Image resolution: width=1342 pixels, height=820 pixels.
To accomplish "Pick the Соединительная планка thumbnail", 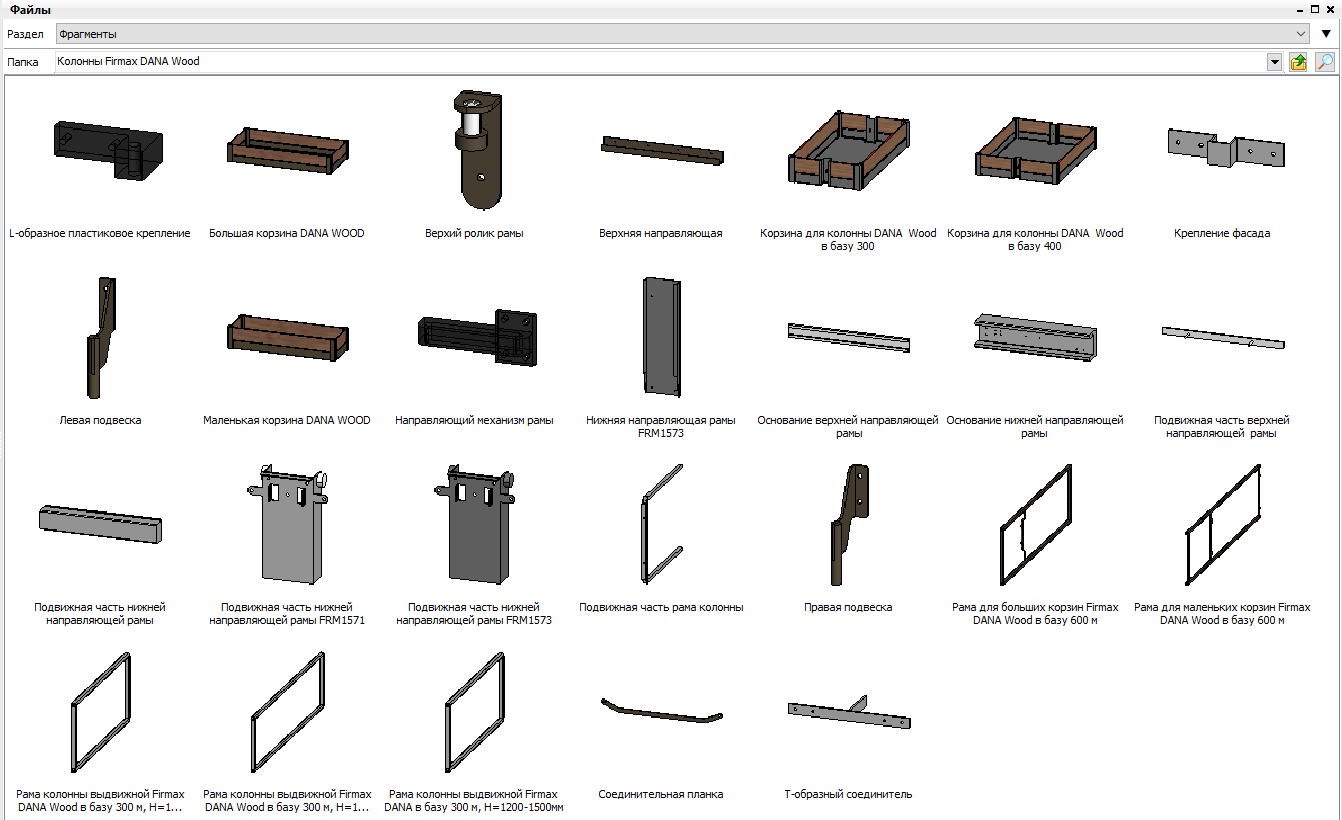I will tap(661, 710).
